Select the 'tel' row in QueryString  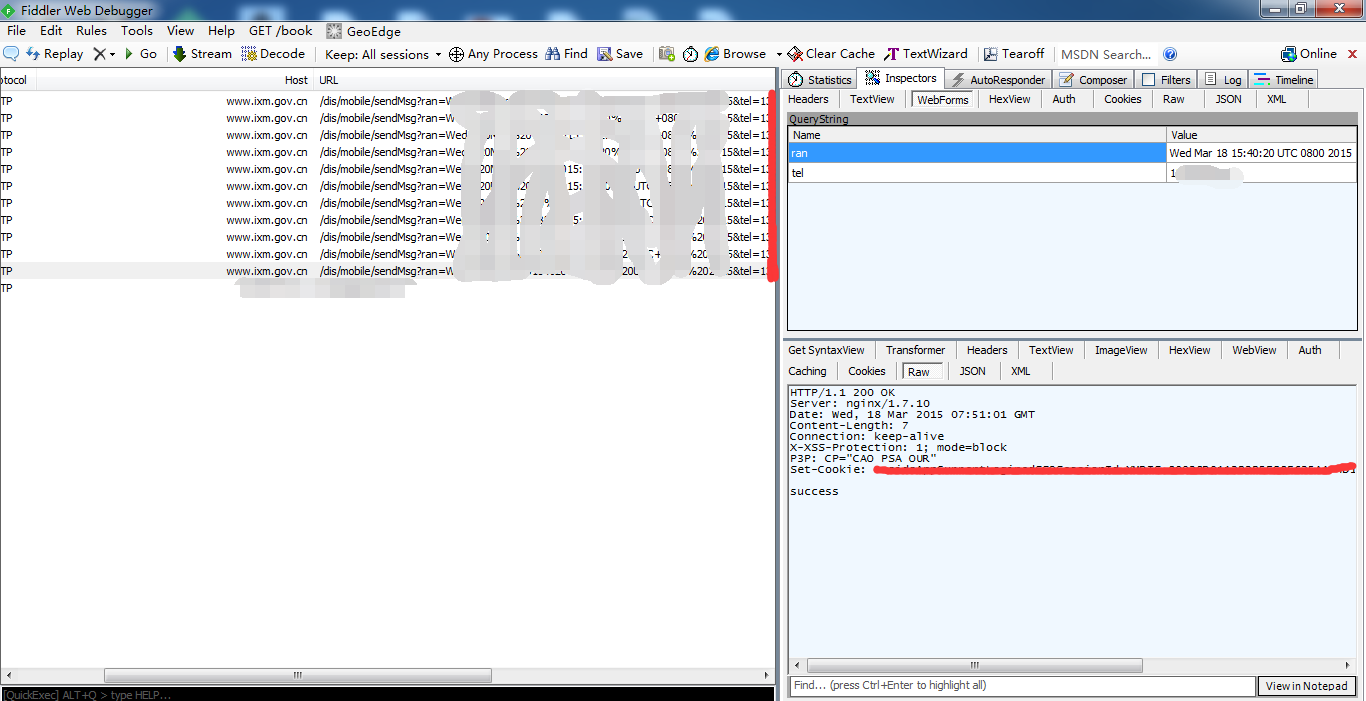tap(1072, 173)
